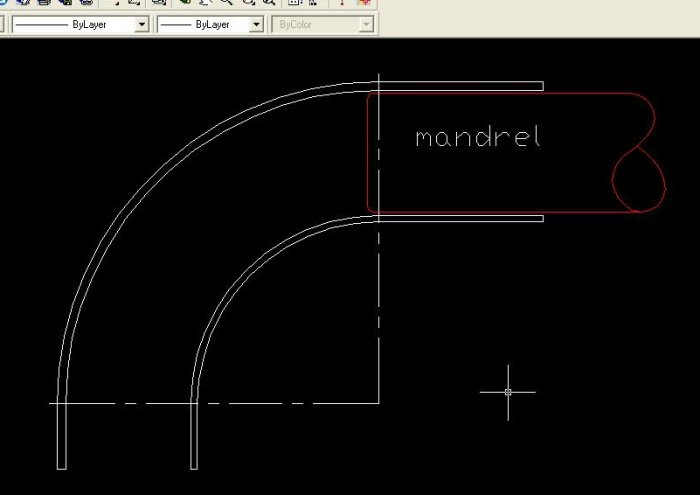The height and width of the screenshot is (495, 700).
Task: Select the "mandrel" text in the drawing
Action: pyautogui.click(x=478, y=137)
